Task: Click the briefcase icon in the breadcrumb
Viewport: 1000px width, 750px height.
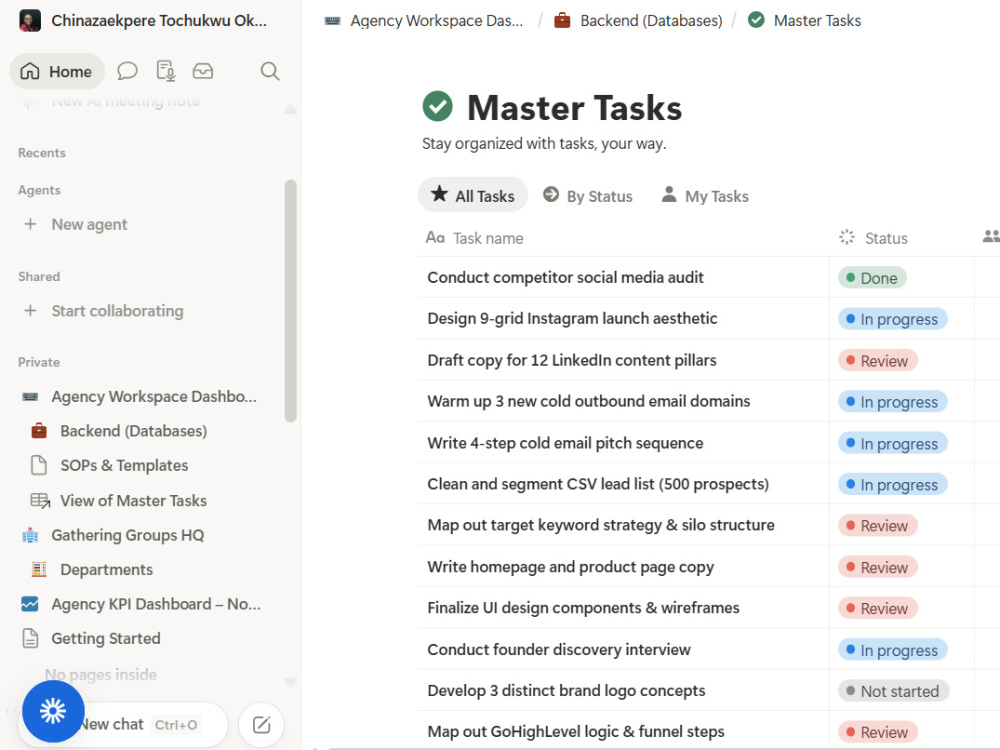Action: pyautogui.click(x=562, y=20)
